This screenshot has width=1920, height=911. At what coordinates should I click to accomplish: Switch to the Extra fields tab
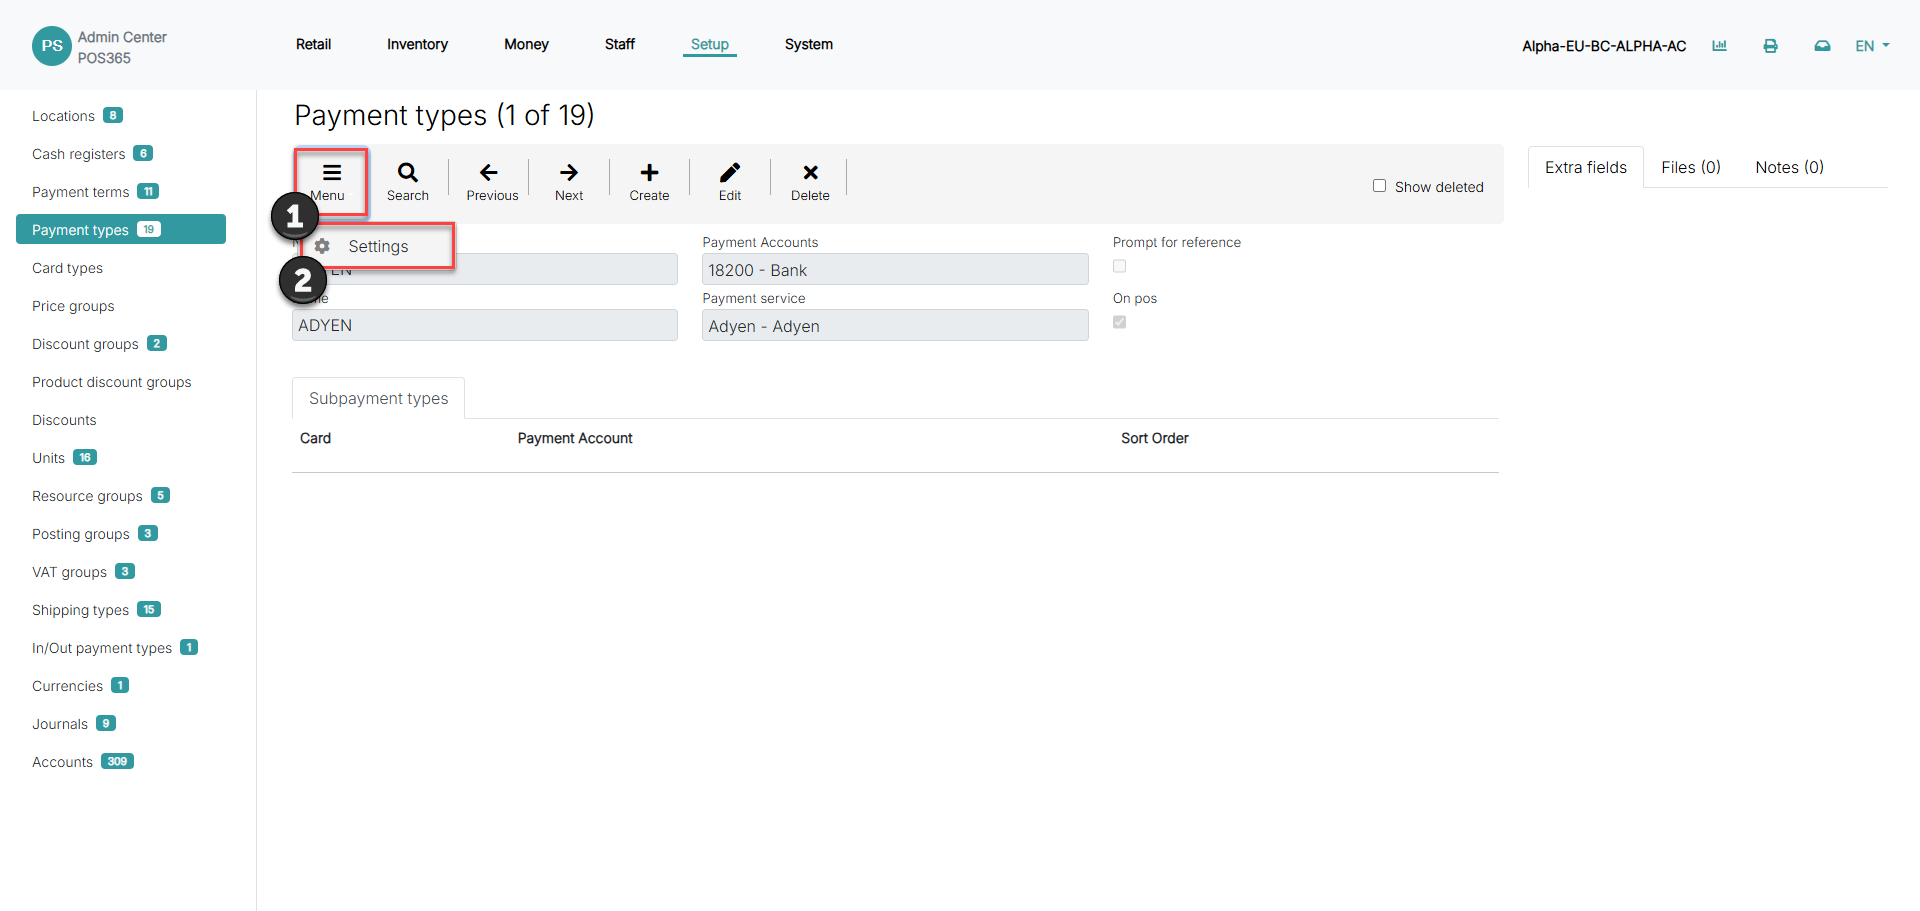tap(1585, 167)
